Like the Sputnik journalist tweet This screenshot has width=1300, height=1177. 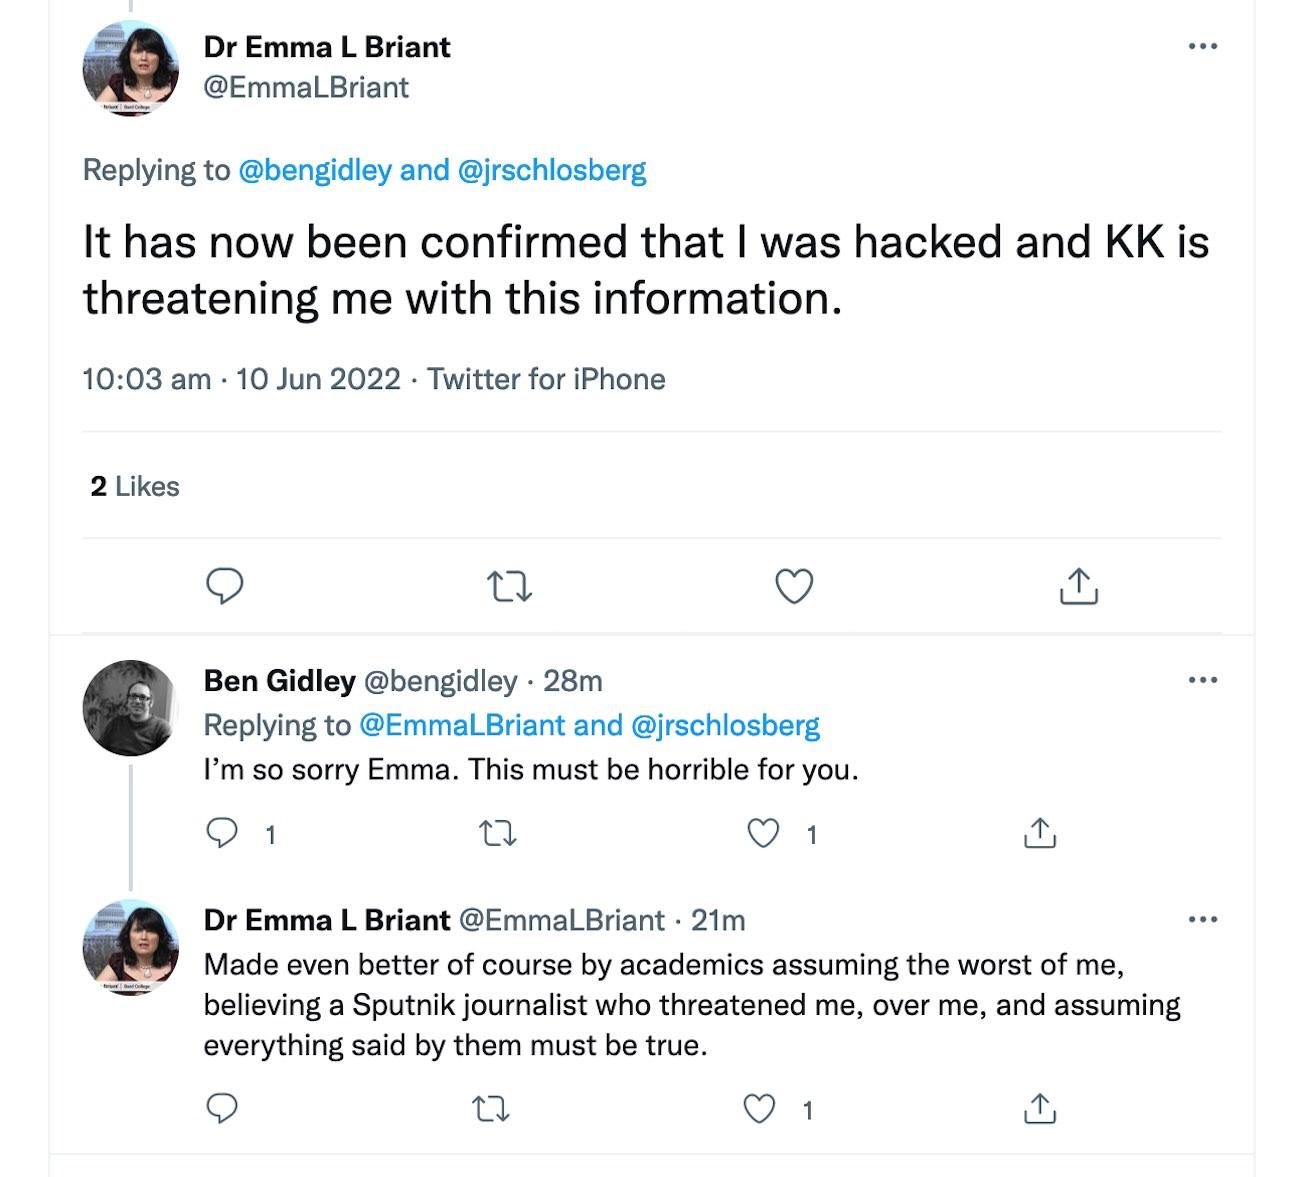pos(760,1108)
